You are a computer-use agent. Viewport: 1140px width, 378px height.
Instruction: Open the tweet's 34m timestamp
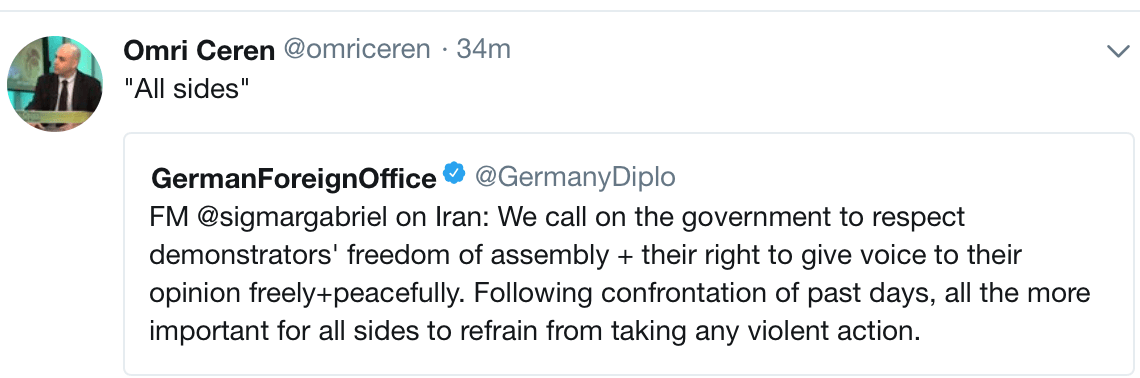(x=483, y=49)
